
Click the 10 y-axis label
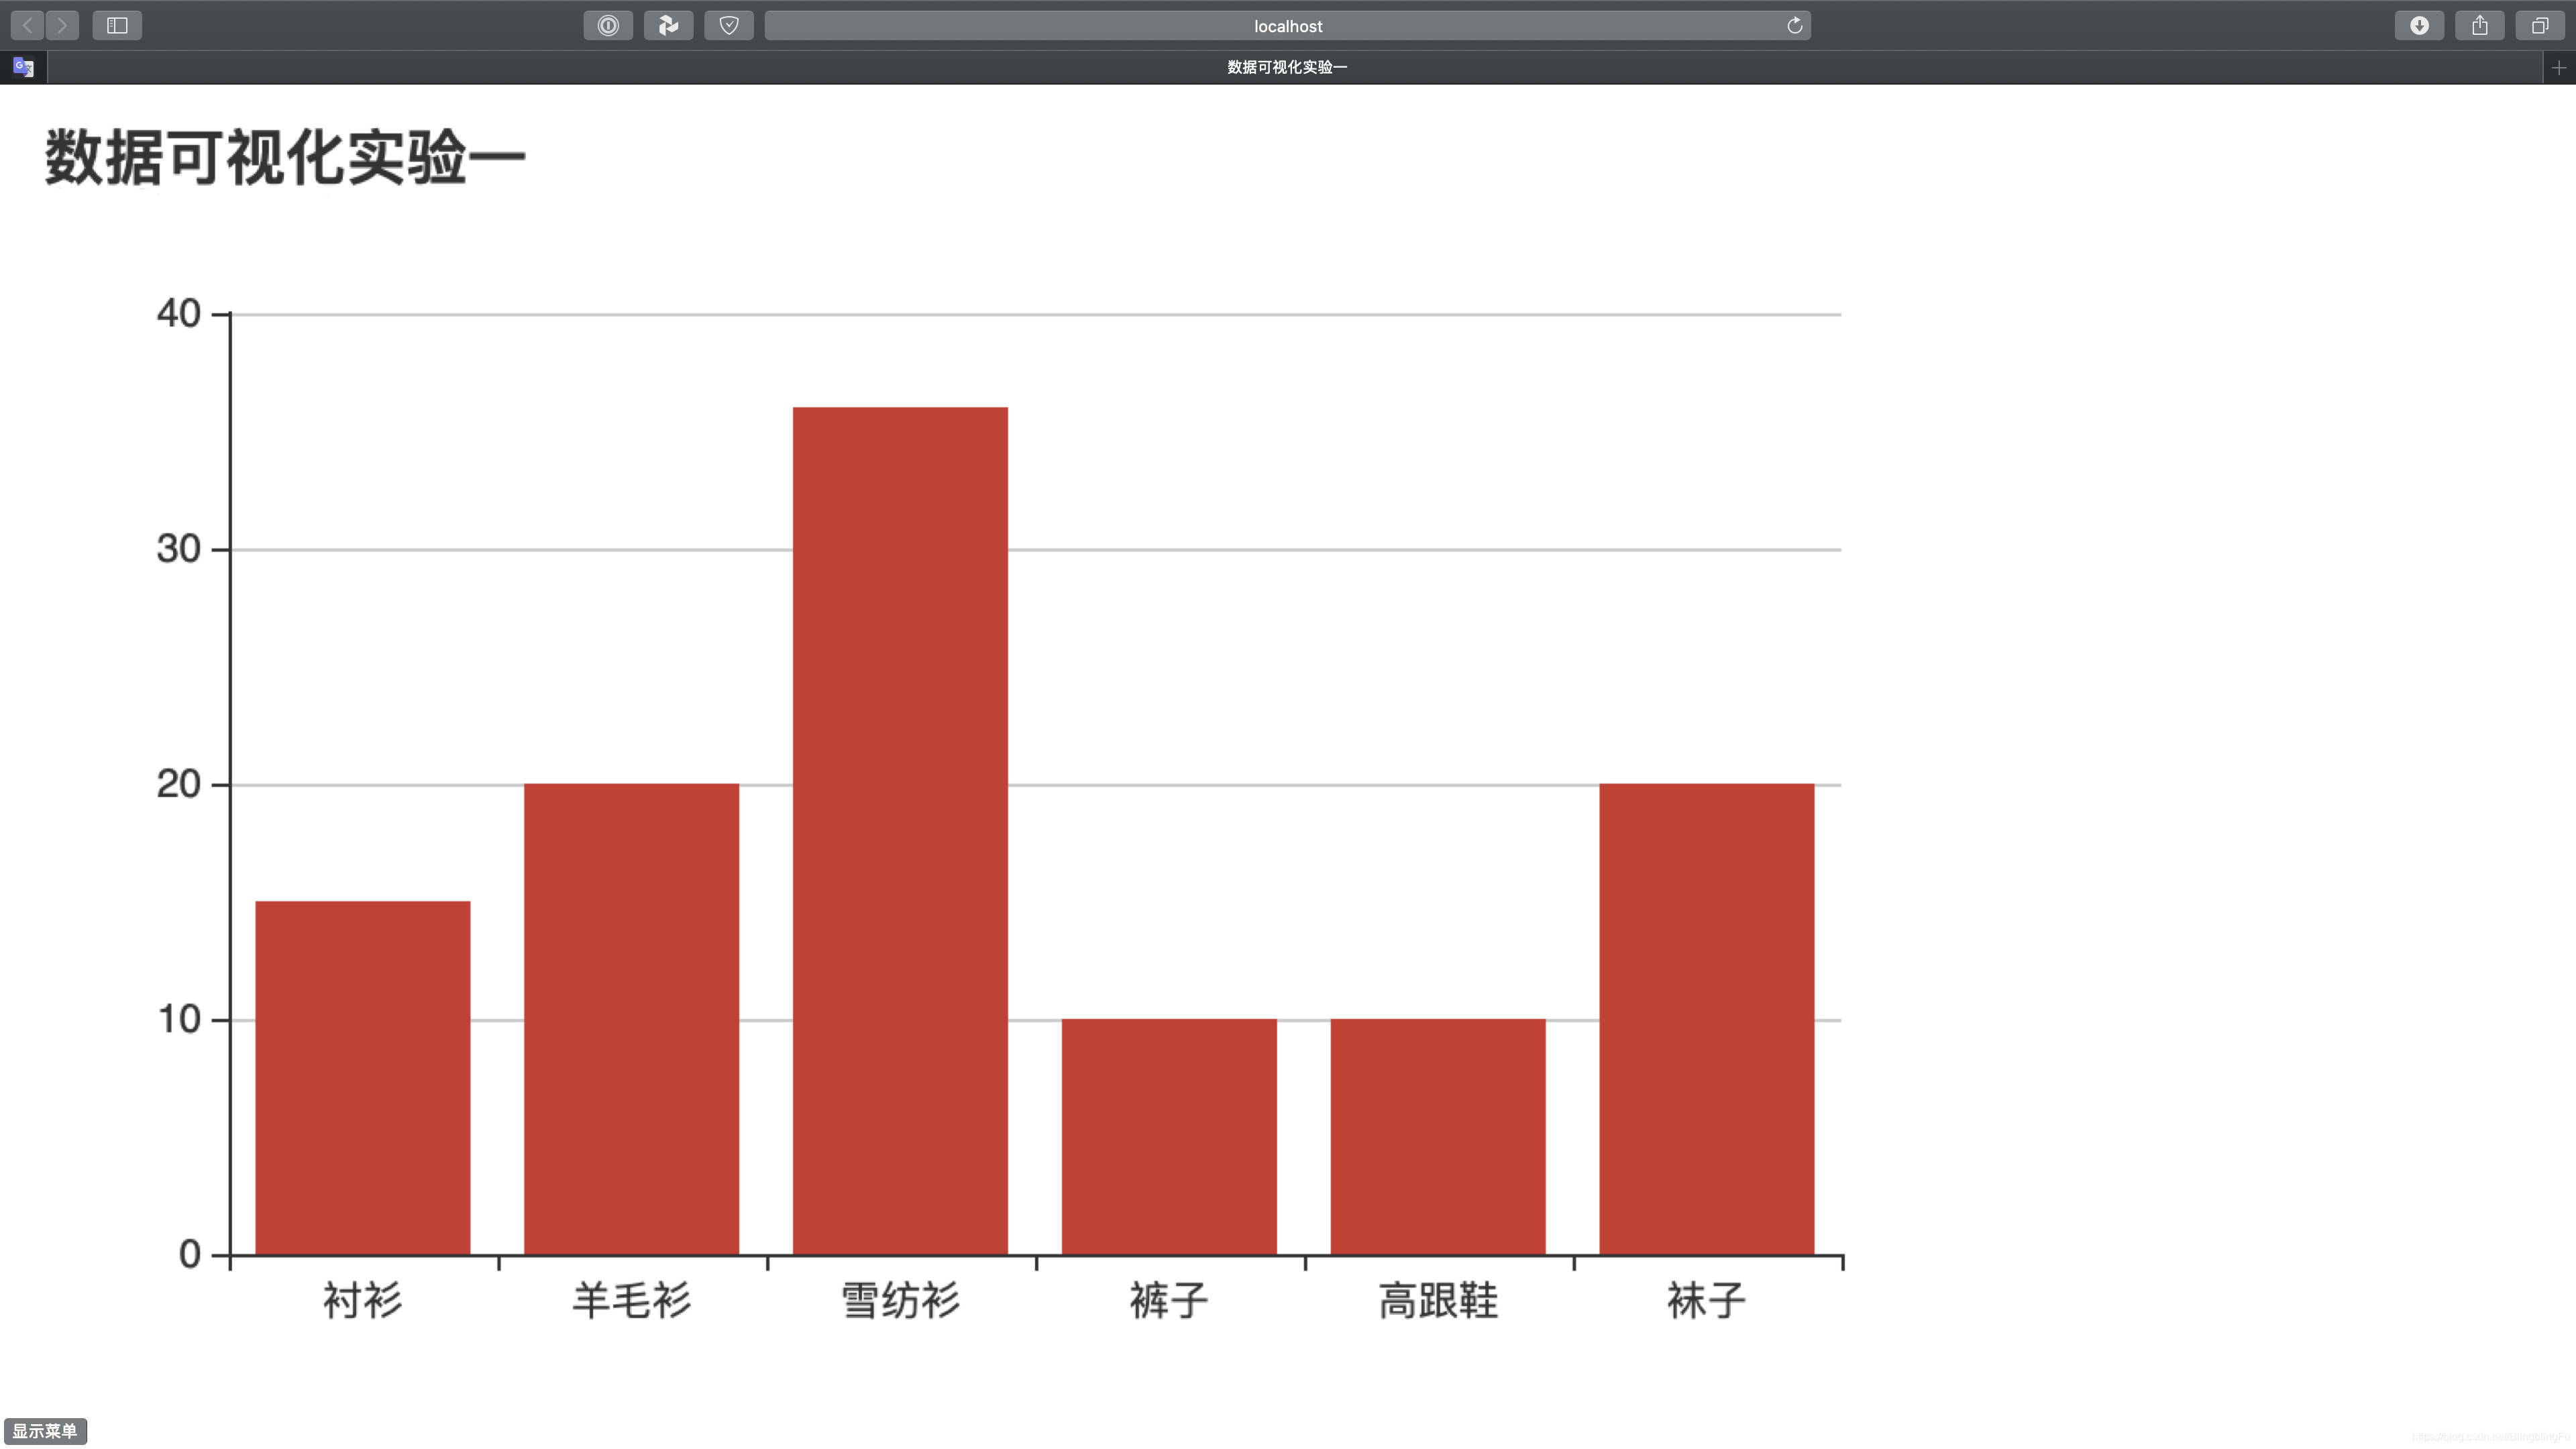point(179,1019)
